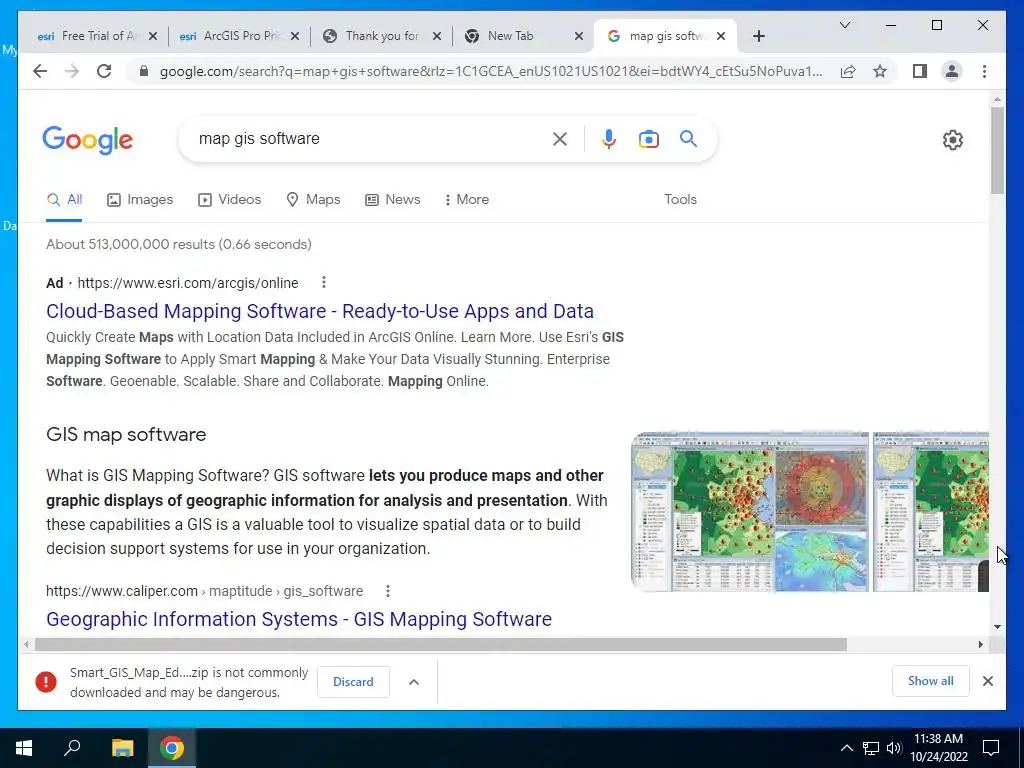Screen dimensions: 1024x768
Task: Expand the More search filters menu
Action: [466, 199]
